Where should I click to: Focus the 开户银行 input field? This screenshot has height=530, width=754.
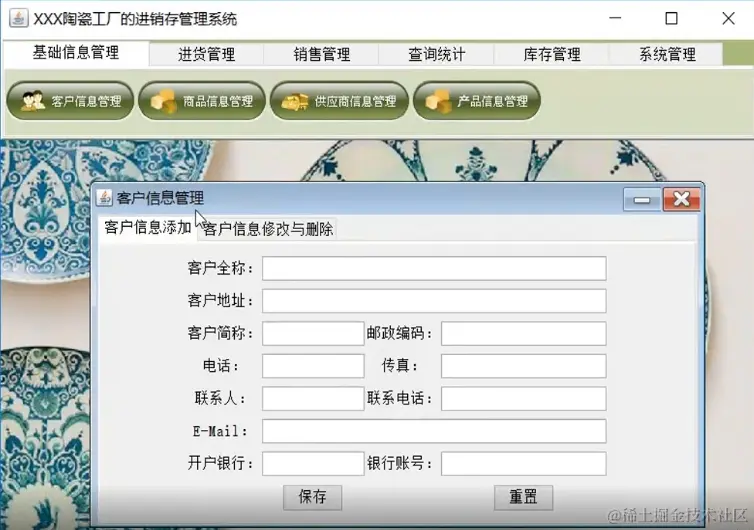313,464
